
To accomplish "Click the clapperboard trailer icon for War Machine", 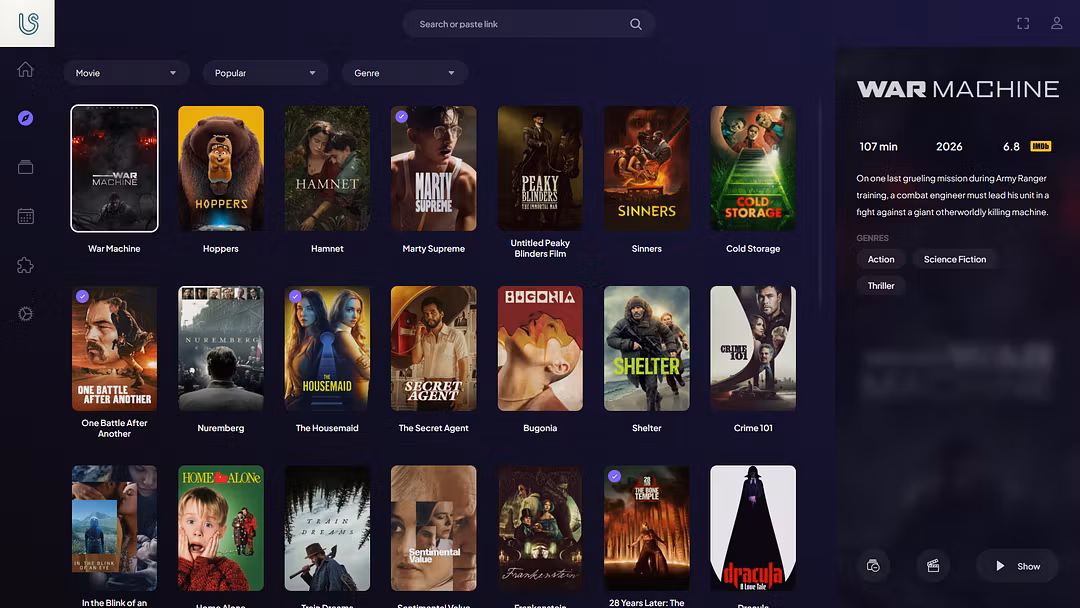I will click(x=933, y=566).
